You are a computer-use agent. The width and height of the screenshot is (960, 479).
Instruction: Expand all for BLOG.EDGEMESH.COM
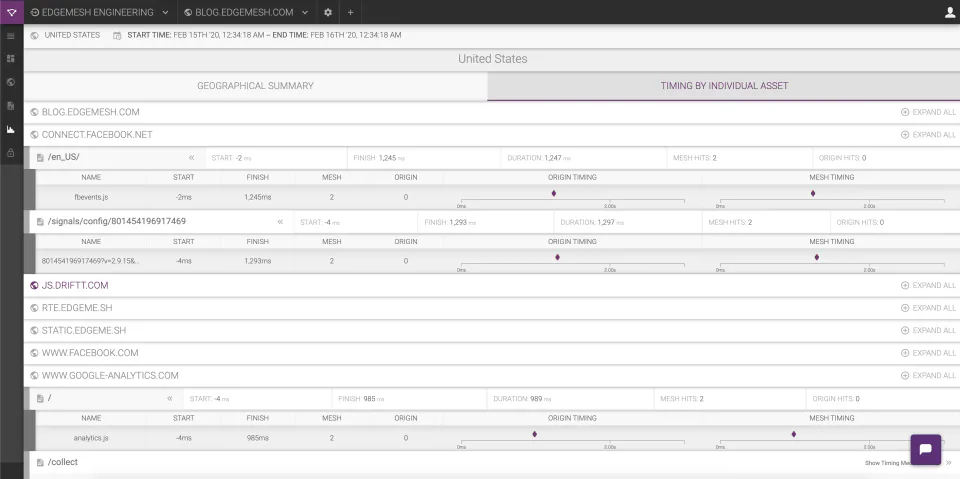point(928,112)
